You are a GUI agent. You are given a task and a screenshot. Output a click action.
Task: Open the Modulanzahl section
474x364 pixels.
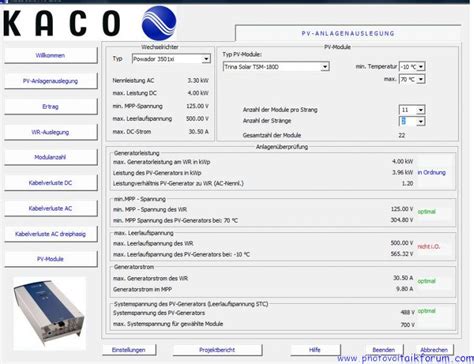(x=51, y=157)
